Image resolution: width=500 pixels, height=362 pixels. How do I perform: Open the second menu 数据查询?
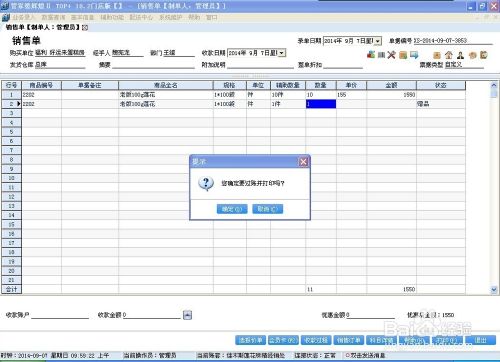(x=53, y=17)
